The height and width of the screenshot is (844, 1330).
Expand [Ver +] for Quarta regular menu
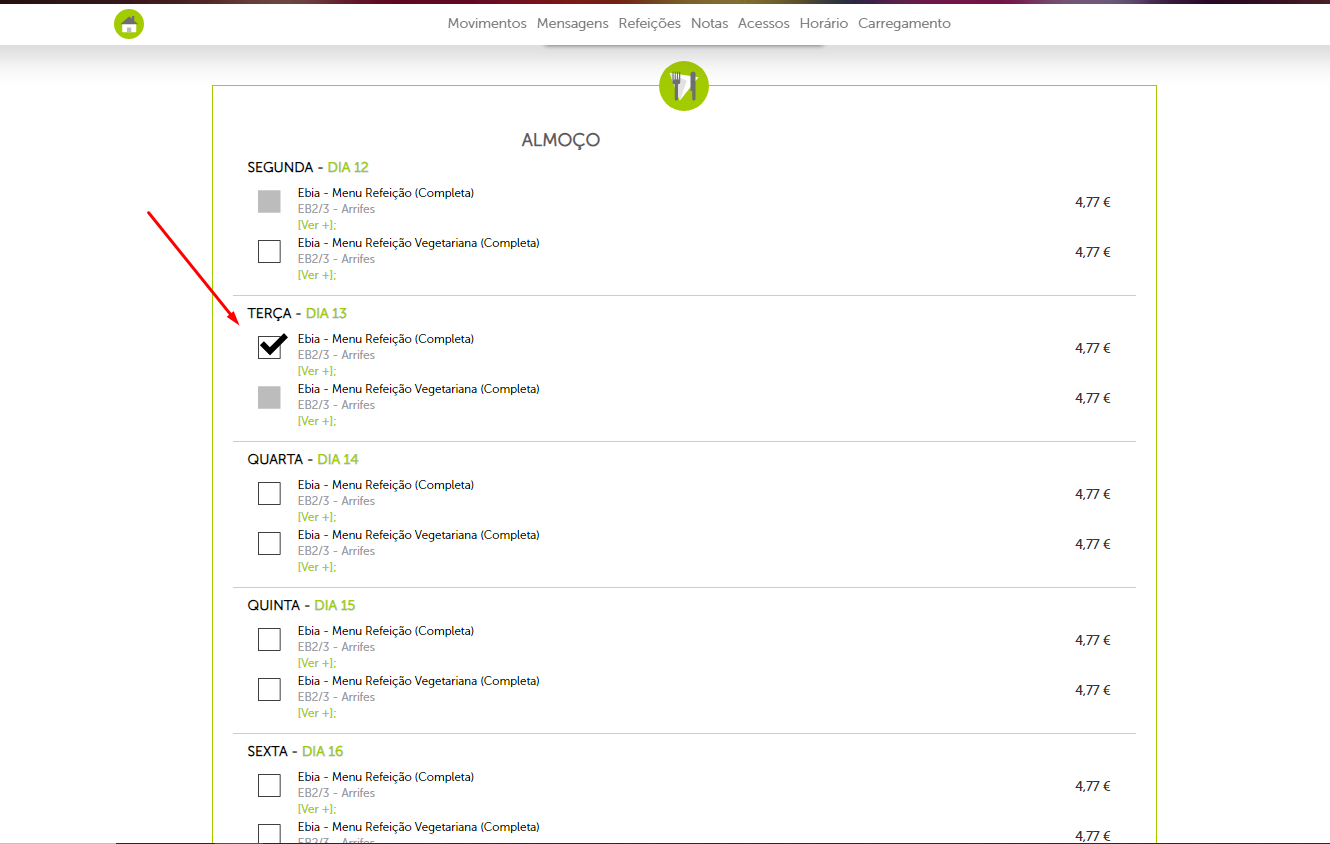316,517
